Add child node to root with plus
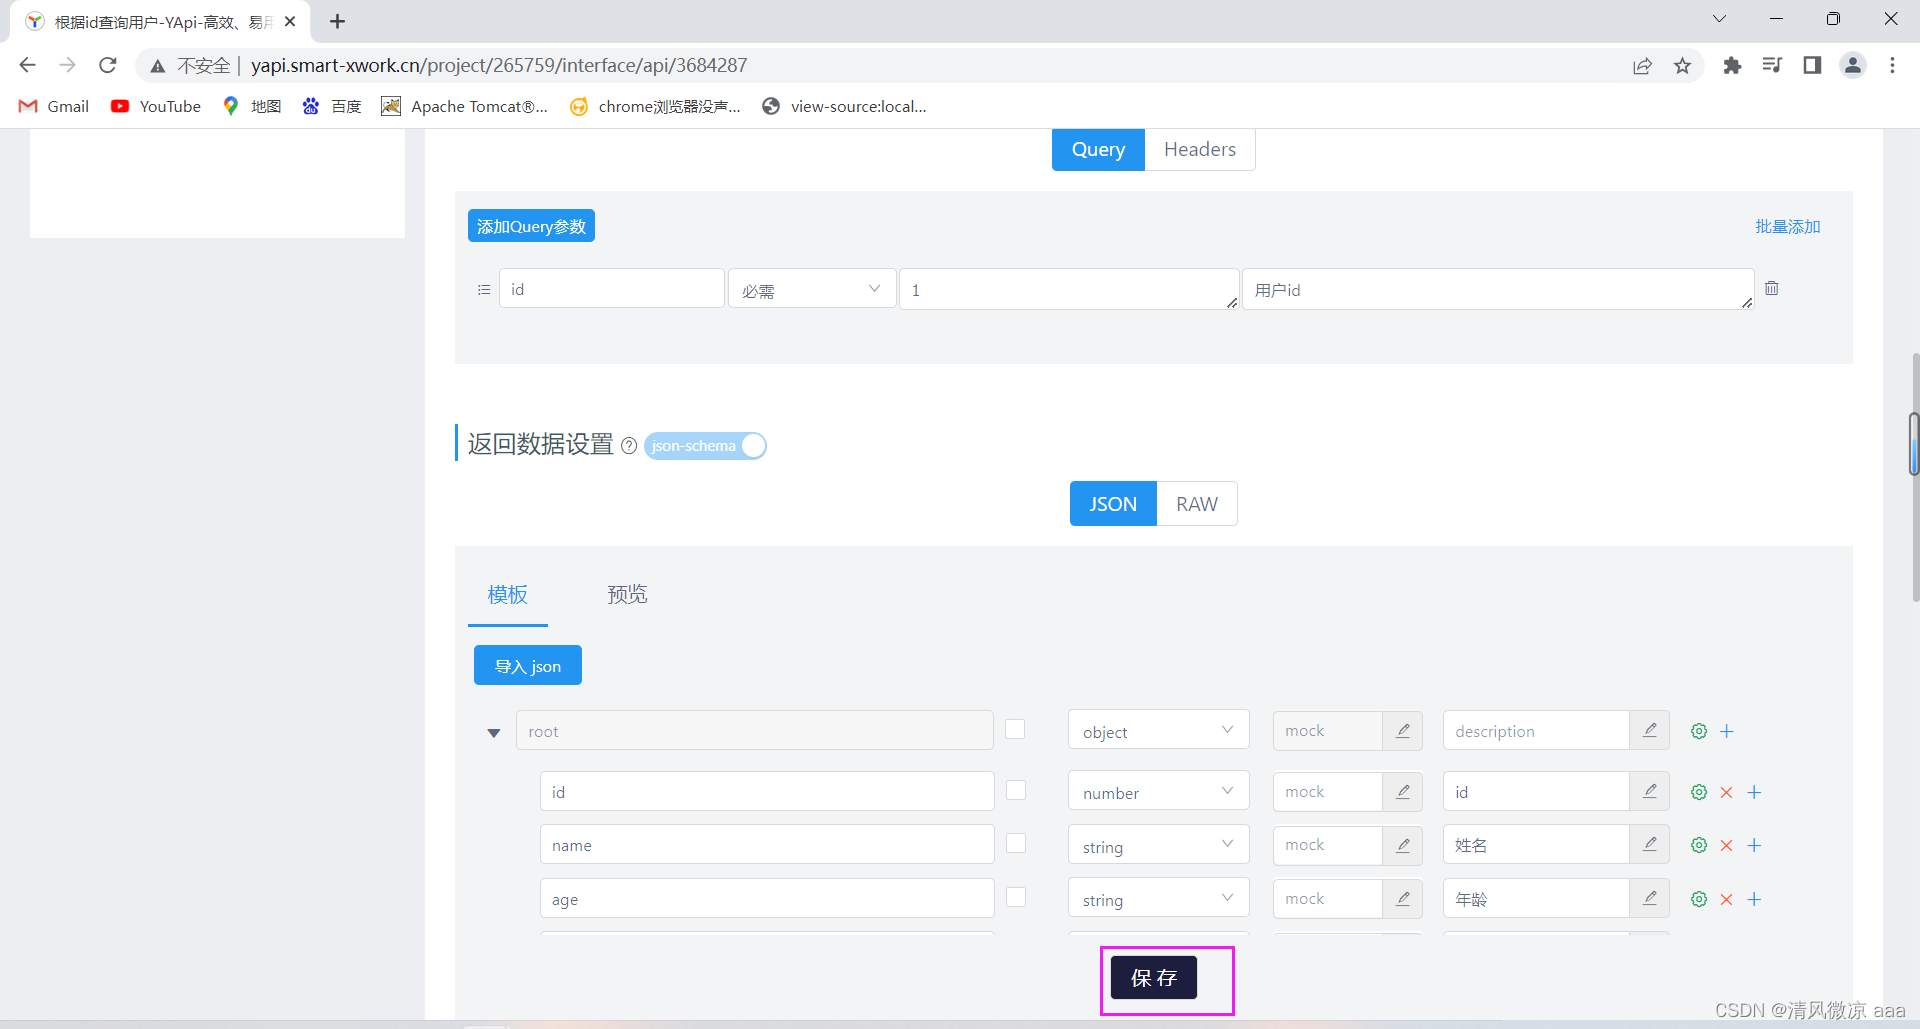1920x1029 pixels. tap(1726, 731)
